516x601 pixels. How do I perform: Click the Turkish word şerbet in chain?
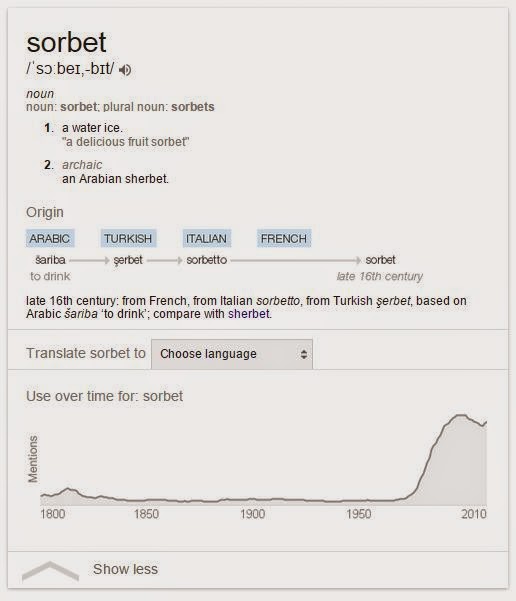[128, 260]
